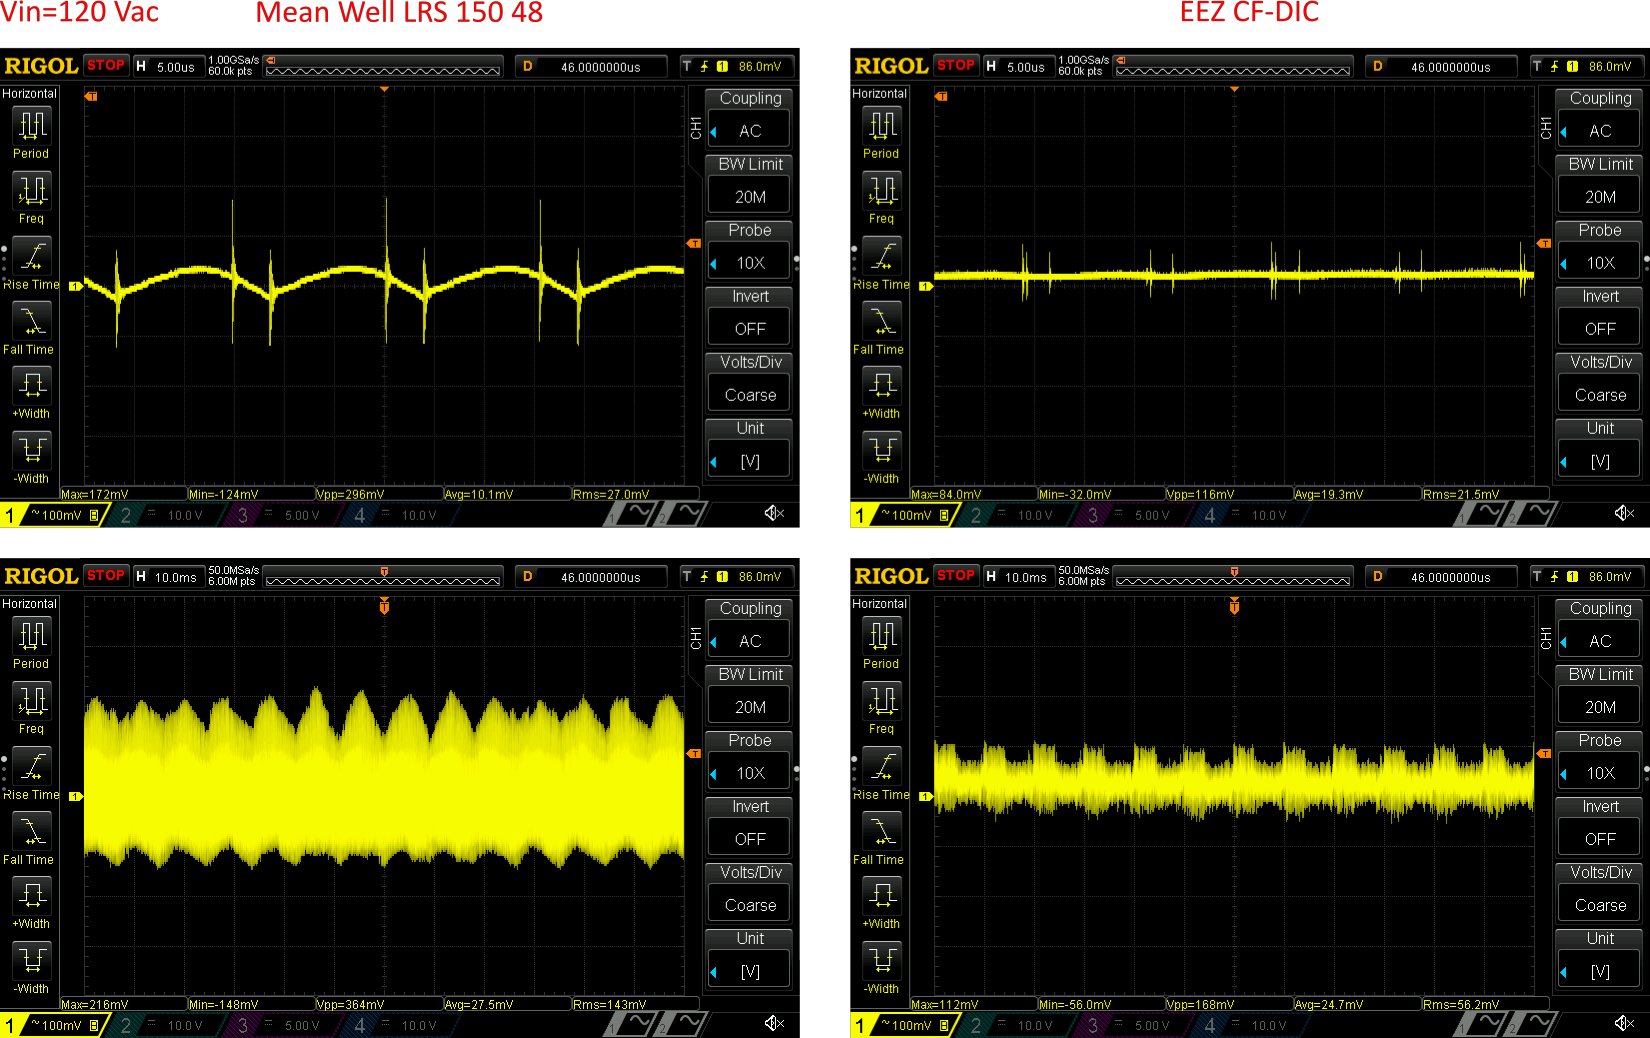This screenshot has width=1650, height=1038.
Task: Click the Rise Time icon in the bottom-left scope
Action: click(32, 766)
